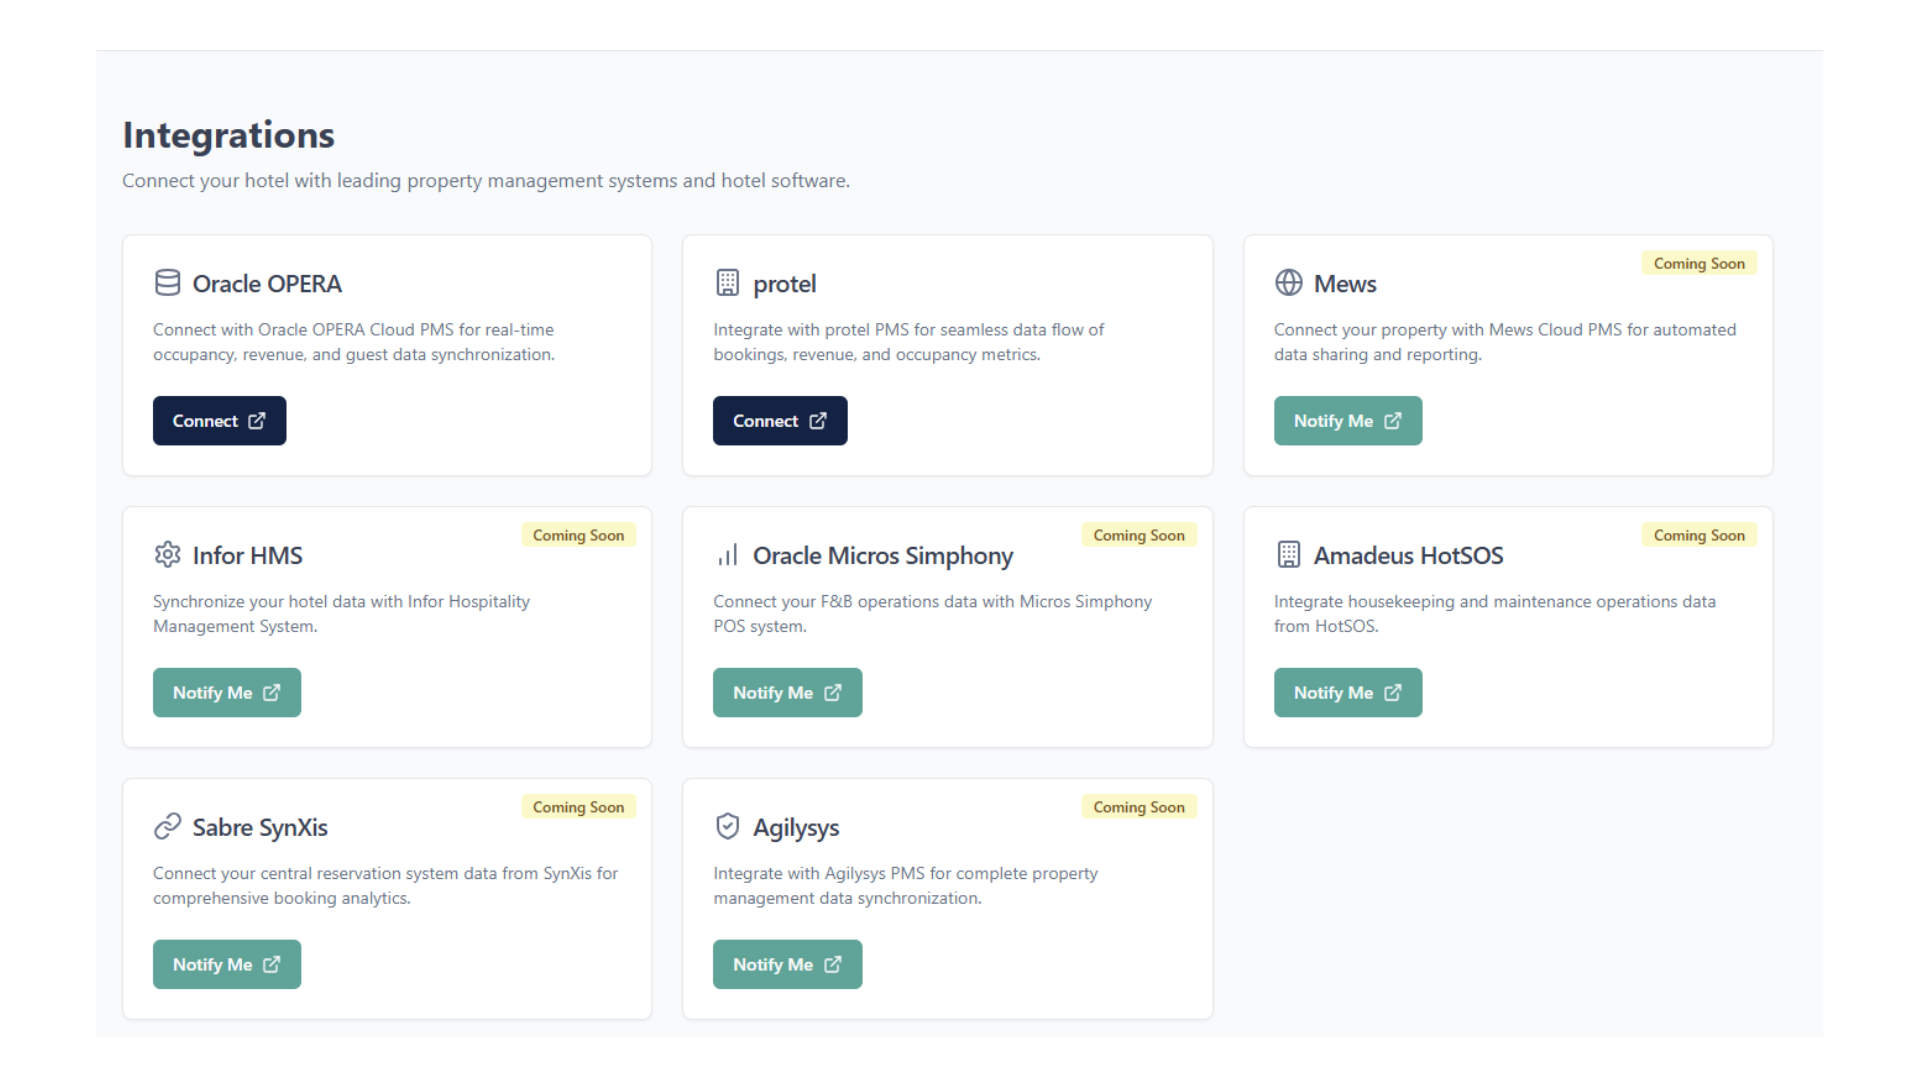Click the Oracle Micros Simphony title
Viewport: 1920px width, 1080px height.
click(x=883, y=556)
